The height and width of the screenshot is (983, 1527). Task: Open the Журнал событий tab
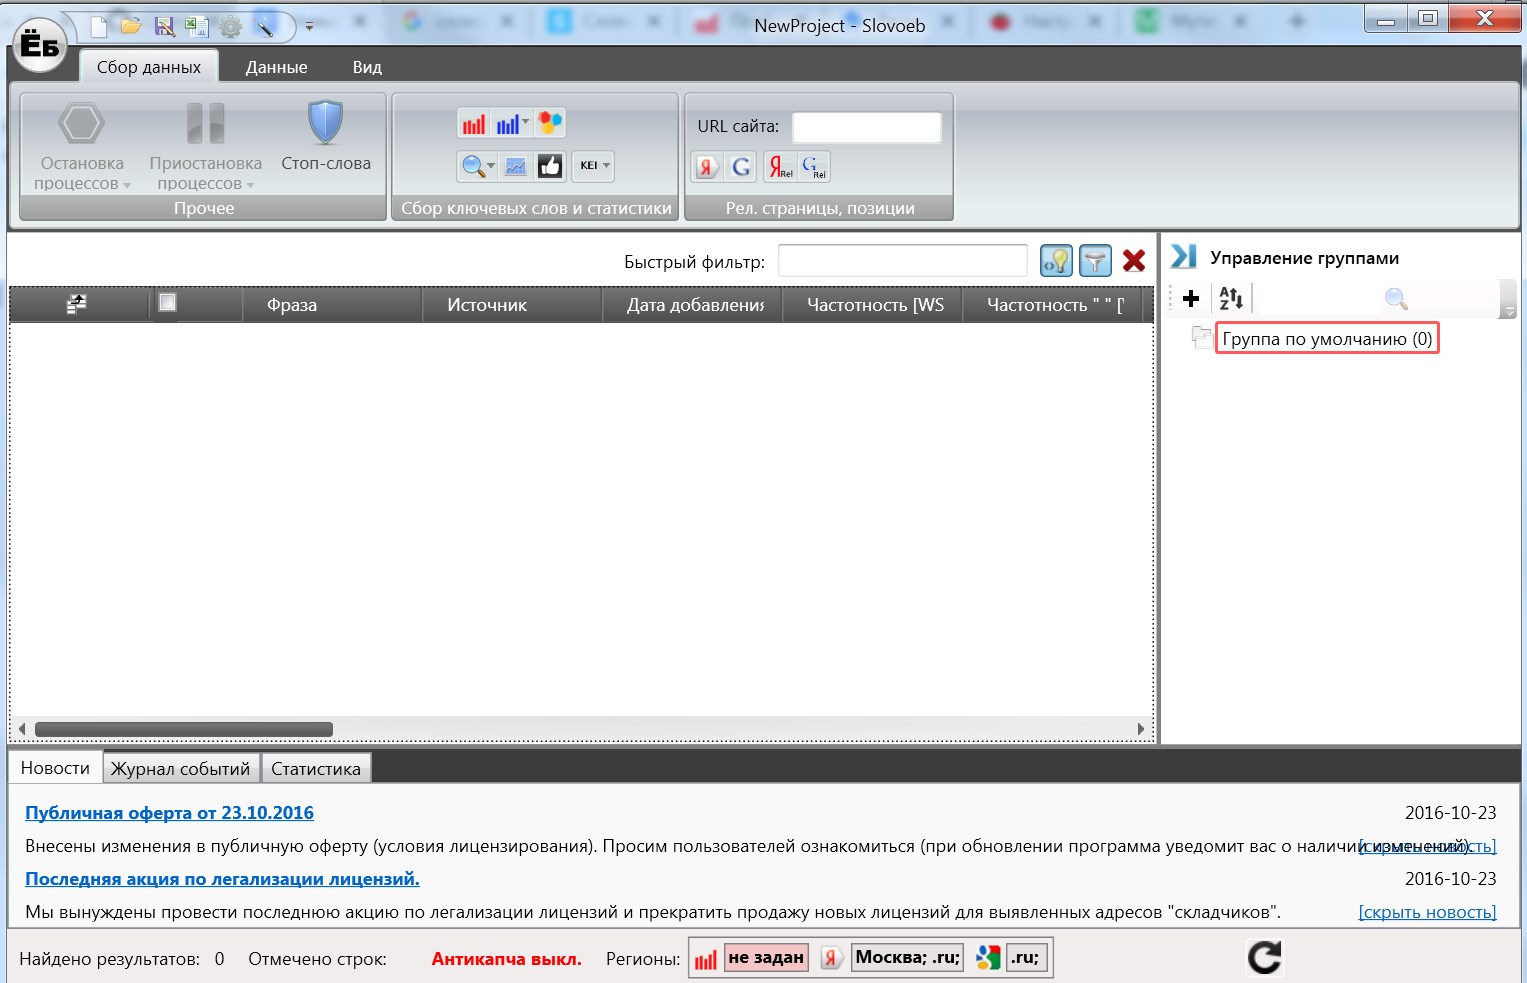click(181, 769)
